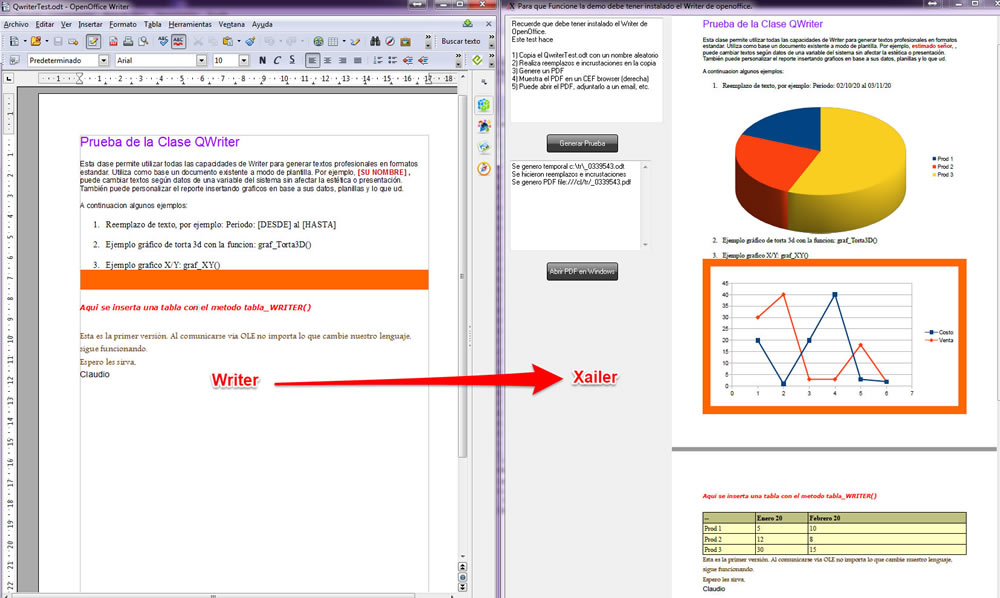The width and height of the screenshot is (1000, 598).
Task: Click the Numbering On/Off list icon
Action: pyautogui.click(x=378, y=60)
